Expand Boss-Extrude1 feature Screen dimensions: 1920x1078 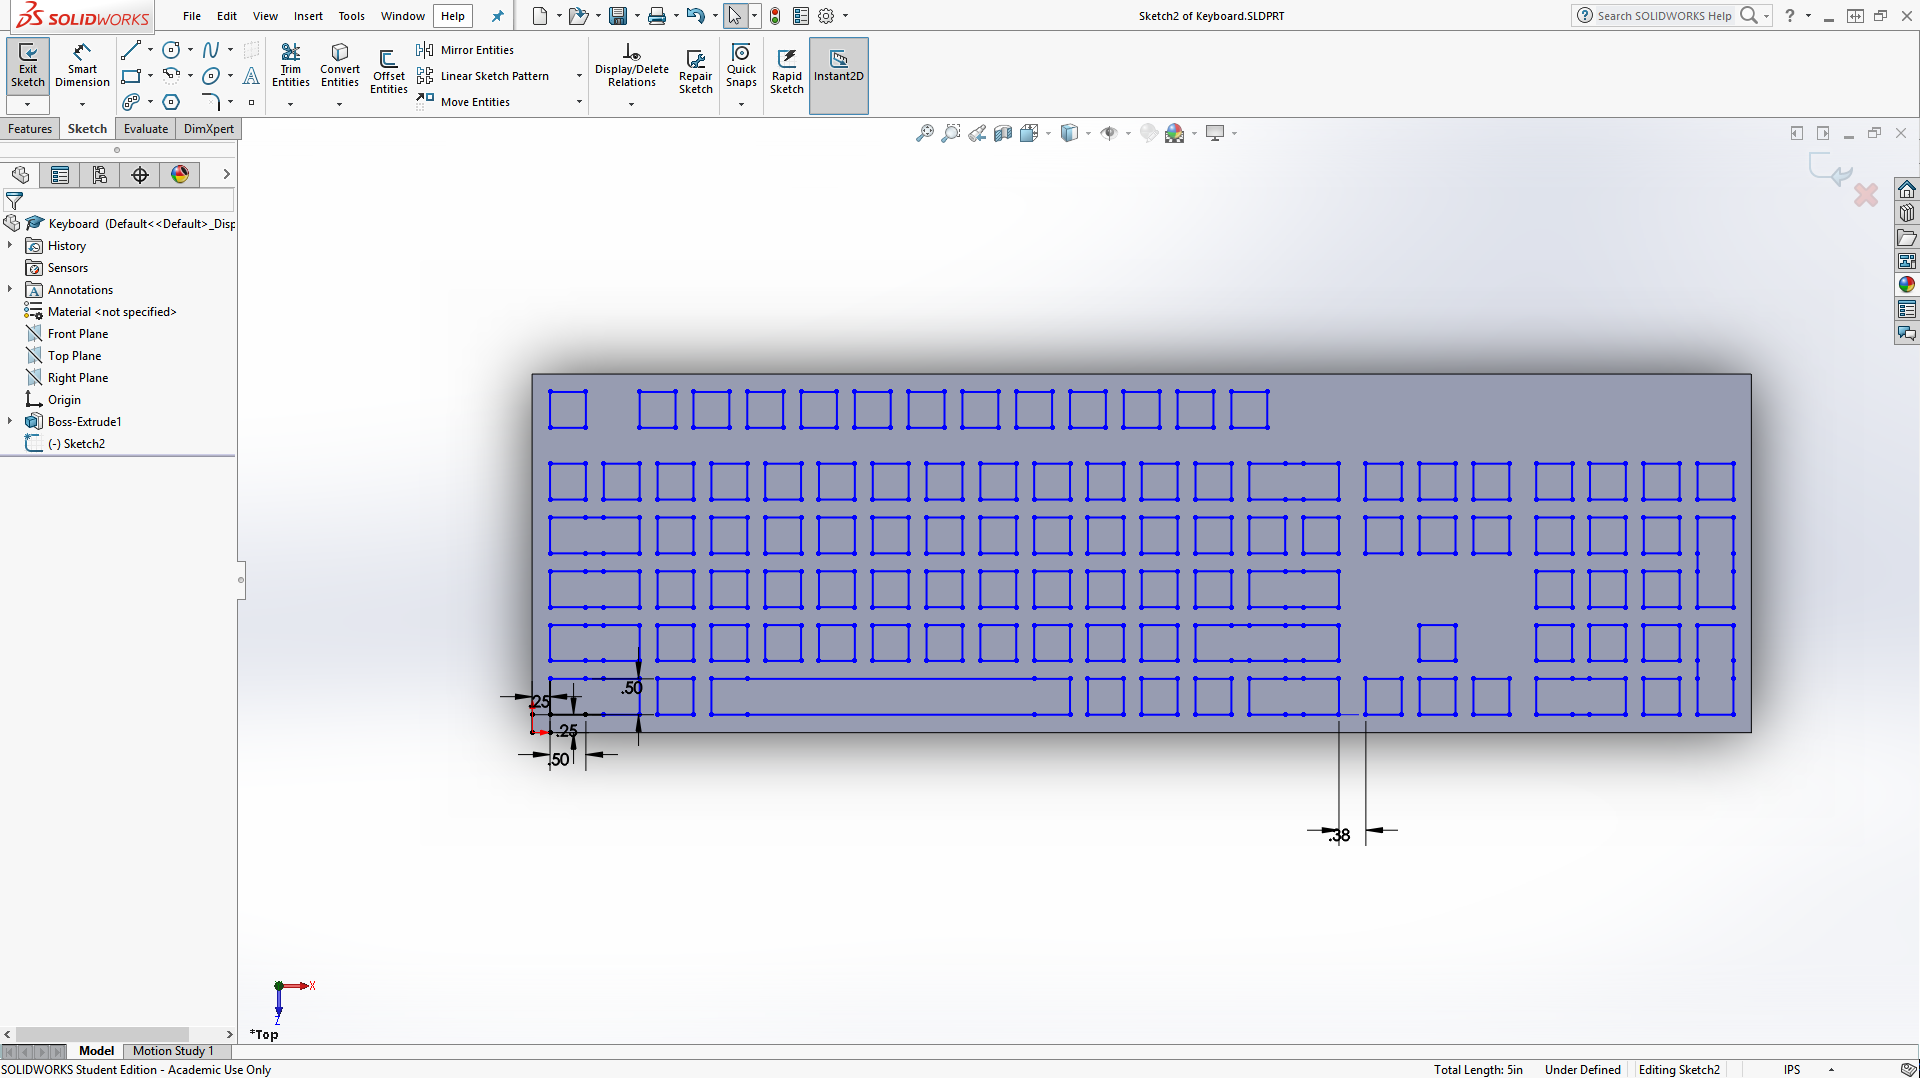[x=10, y=421]
